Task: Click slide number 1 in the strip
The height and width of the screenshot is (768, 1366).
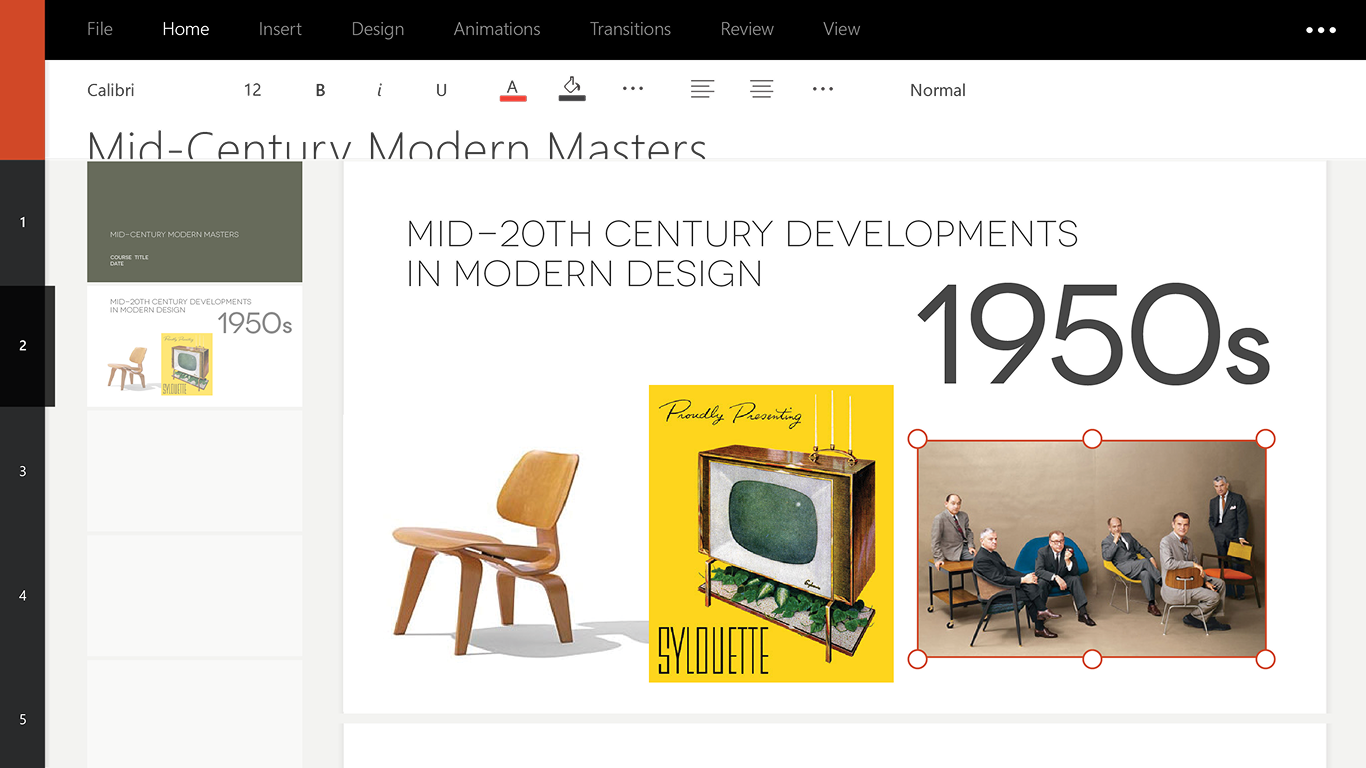Action: (23, 222)
